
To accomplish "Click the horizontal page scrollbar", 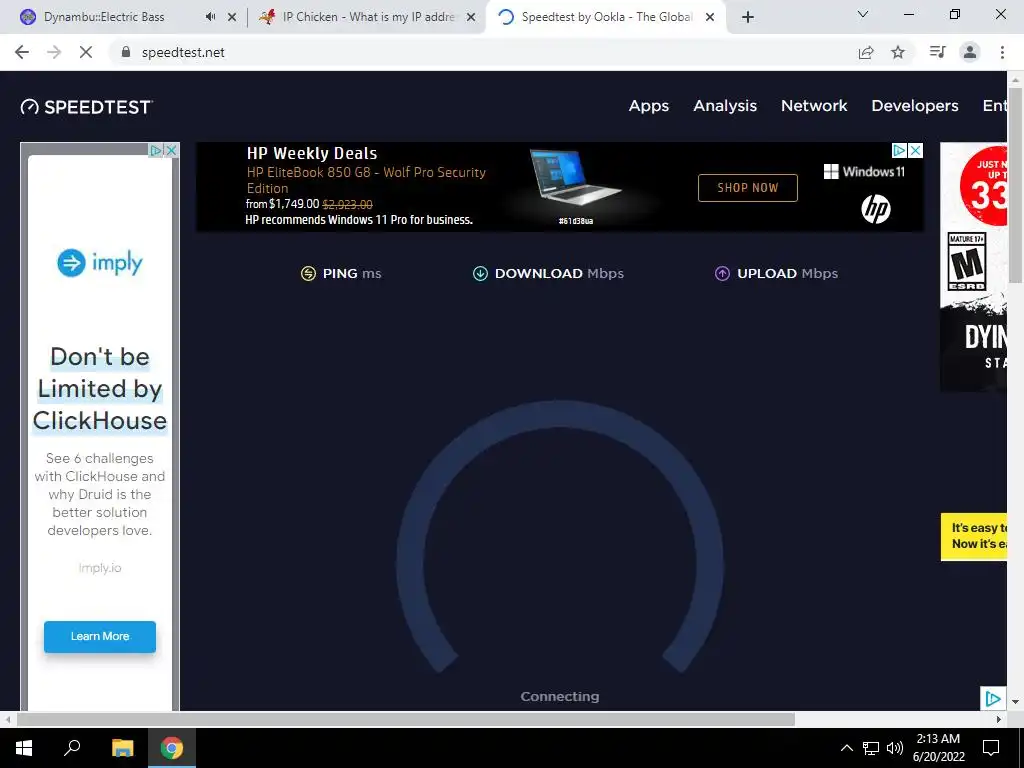I will pos(405,719).
